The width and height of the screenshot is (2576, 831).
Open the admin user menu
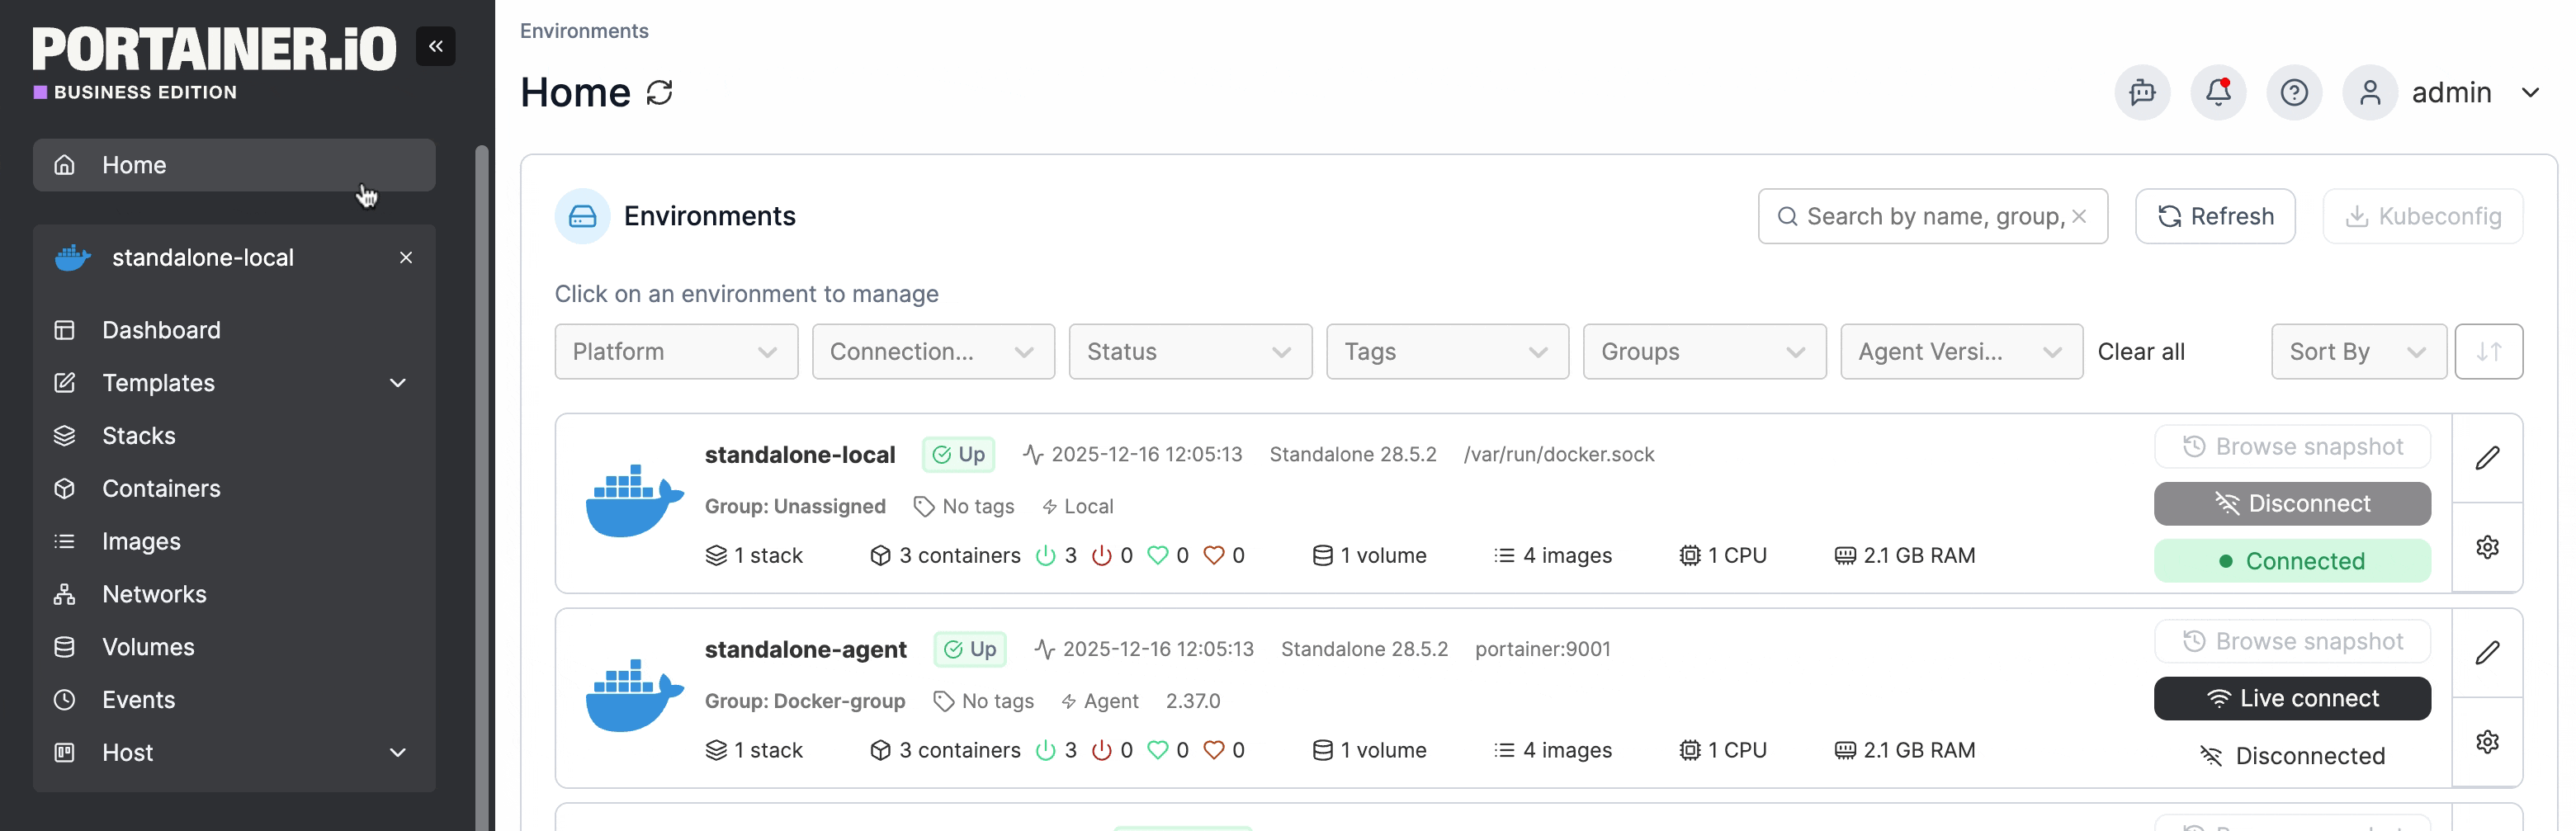tap(2450, 93)
